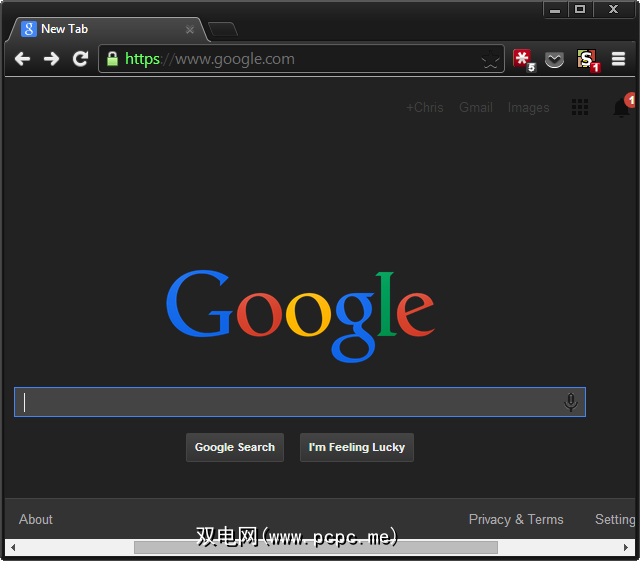Screen dimensions: 640x561
Task: Open the Chrome hamburger menu
Action: pyautogui.click(x=618, y=59)
